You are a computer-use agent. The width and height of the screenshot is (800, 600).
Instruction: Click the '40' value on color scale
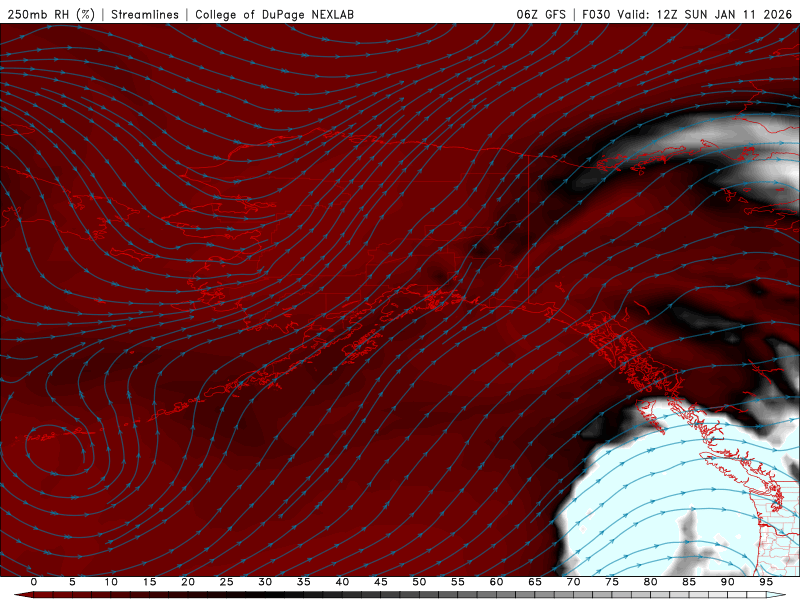(342, 582)
